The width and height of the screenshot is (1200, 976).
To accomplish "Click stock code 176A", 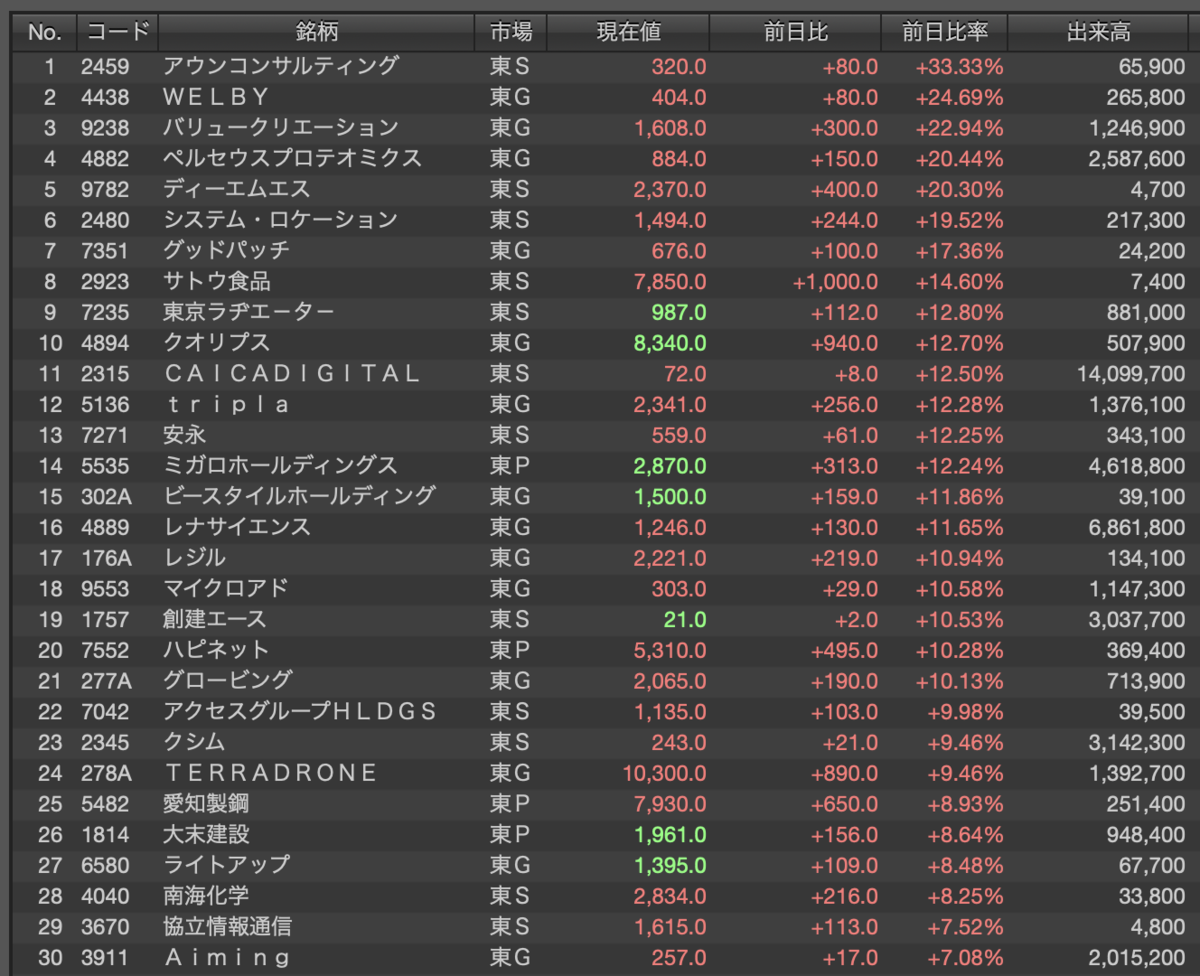I will point(106,557).
